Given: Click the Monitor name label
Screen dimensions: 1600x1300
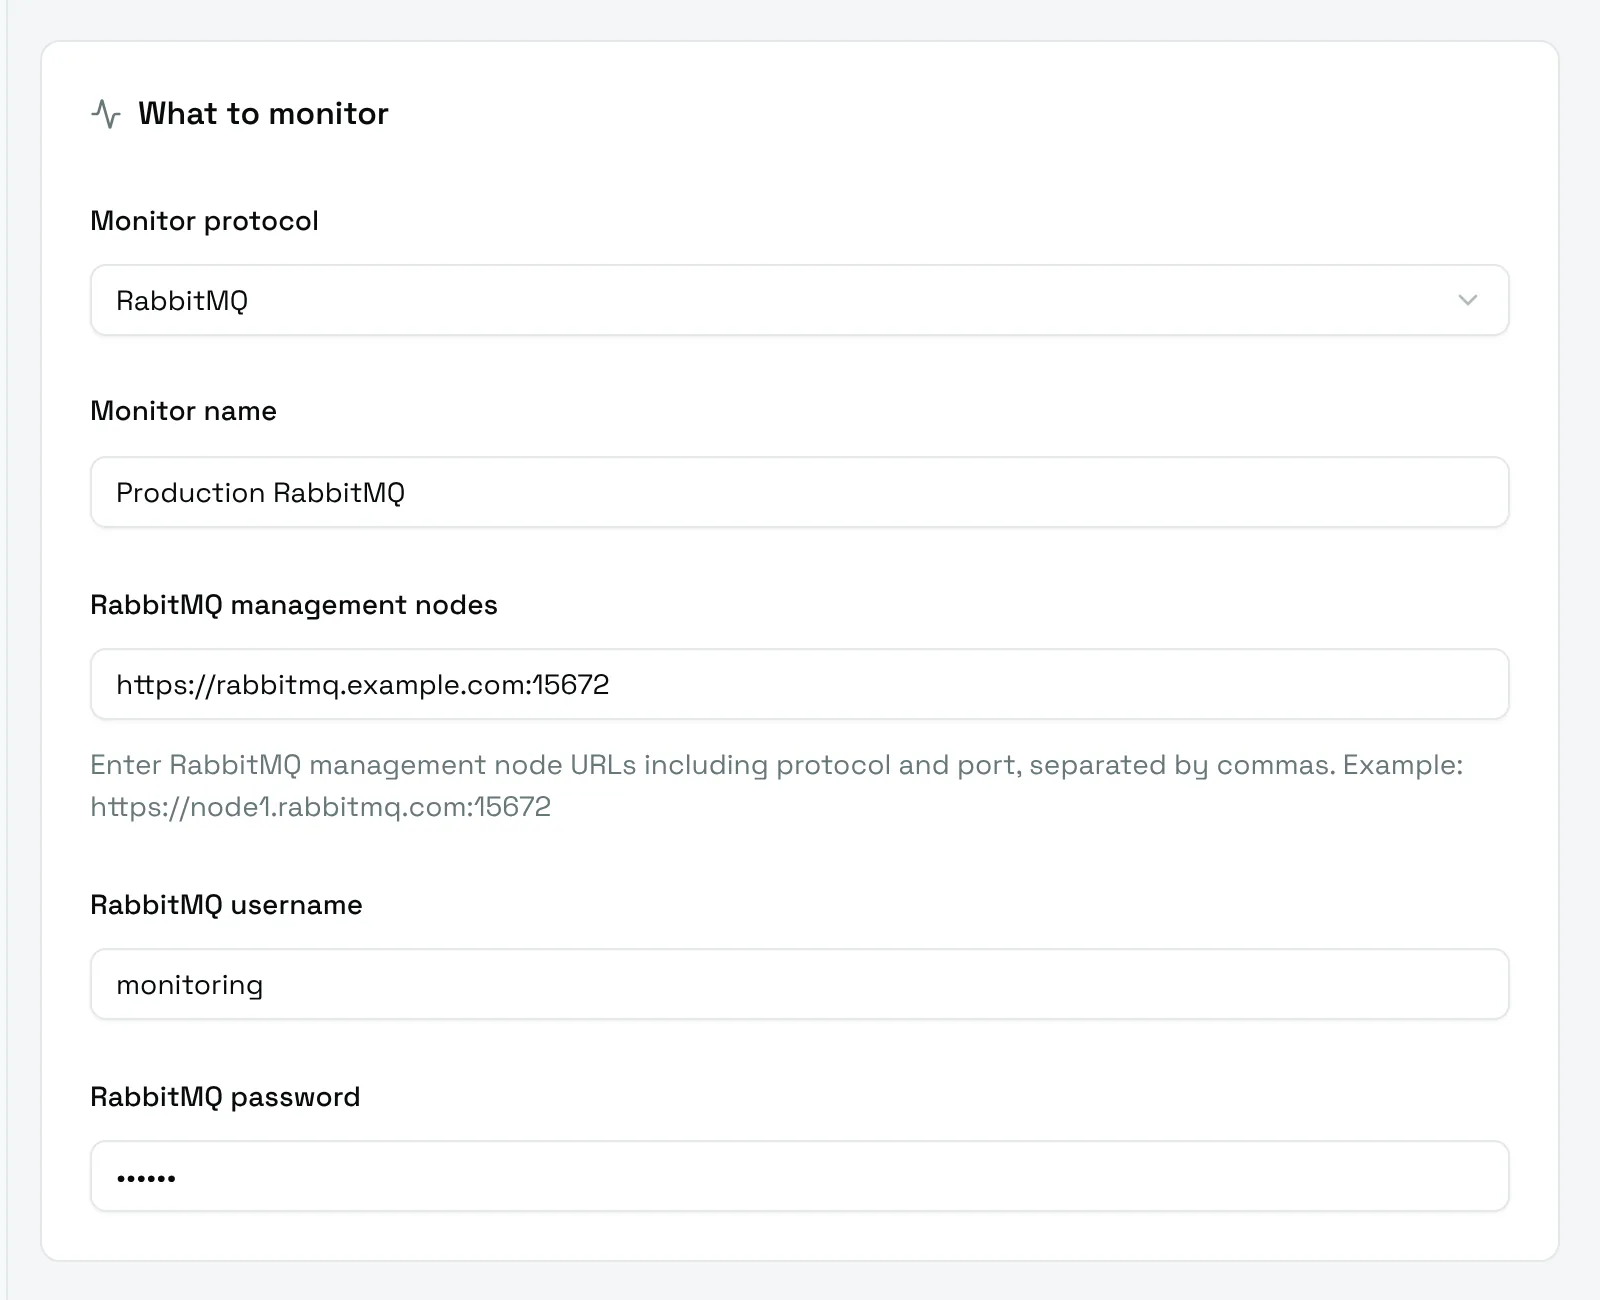Looking at the screenshot, I should 183,411.
